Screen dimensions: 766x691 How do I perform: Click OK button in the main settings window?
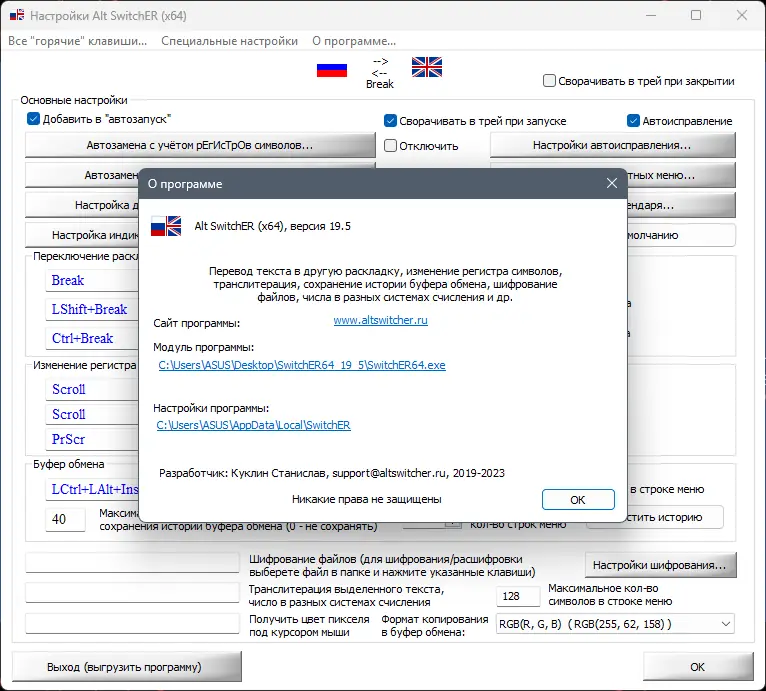[698, 667]
